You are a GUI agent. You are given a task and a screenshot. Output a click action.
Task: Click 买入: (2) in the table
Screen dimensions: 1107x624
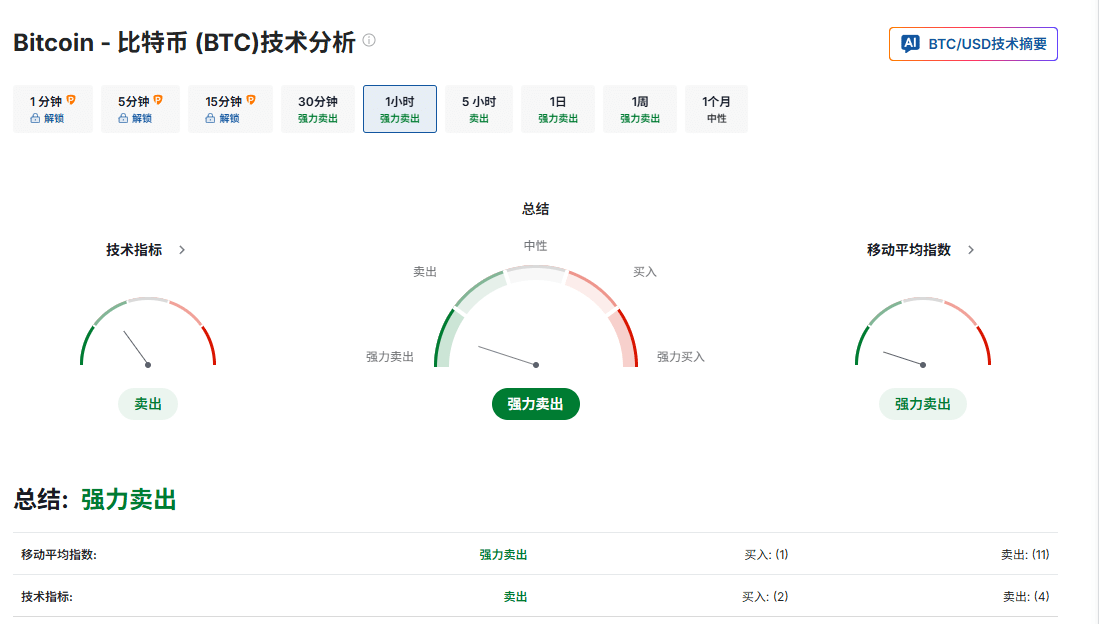[x=765, y=596]
